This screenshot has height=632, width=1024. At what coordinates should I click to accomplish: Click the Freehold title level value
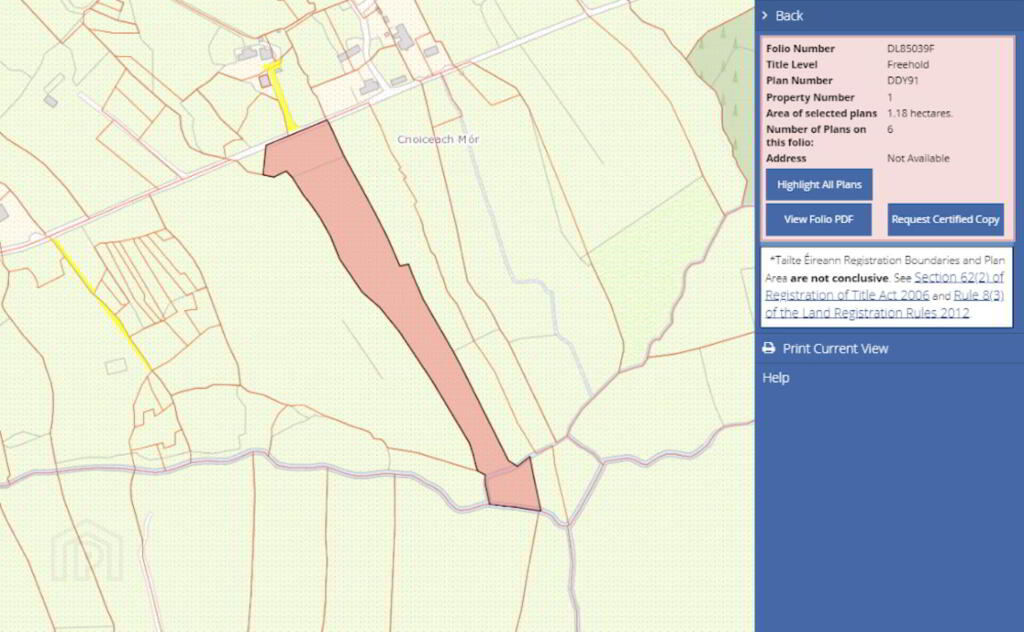pyautogui.click(x=907, y=65)
